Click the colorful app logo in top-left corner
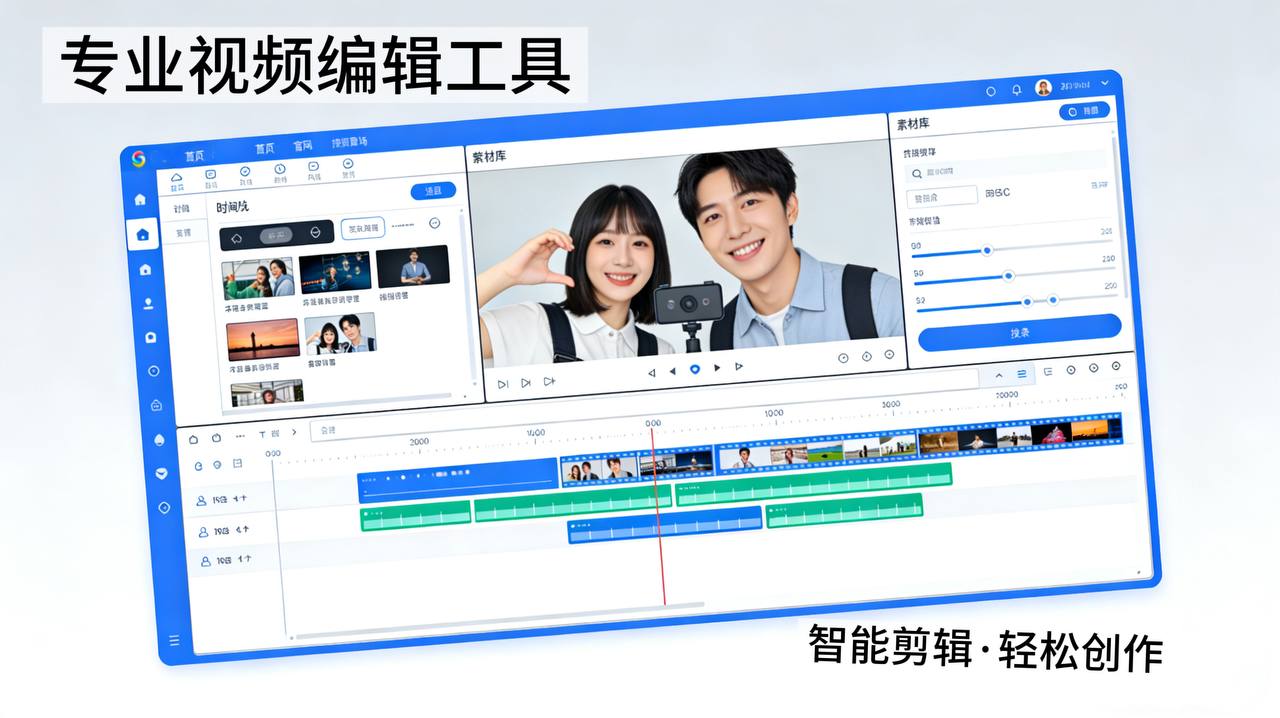1280x718 pixels. [138, 158]
